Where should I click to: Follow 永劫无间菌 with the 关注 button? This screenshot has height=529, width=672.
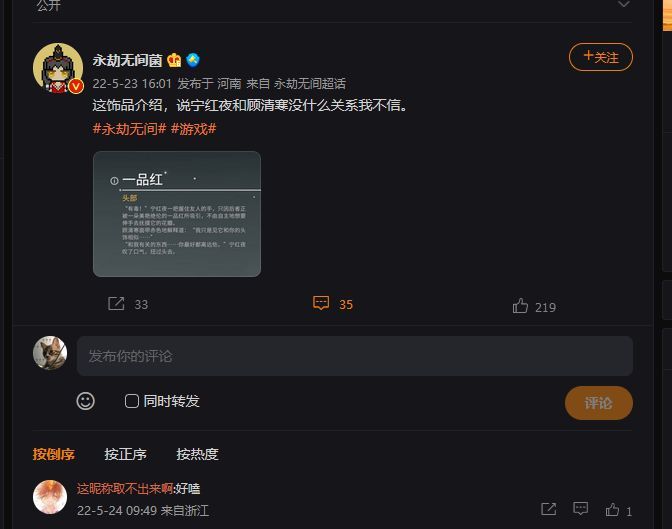600,57
